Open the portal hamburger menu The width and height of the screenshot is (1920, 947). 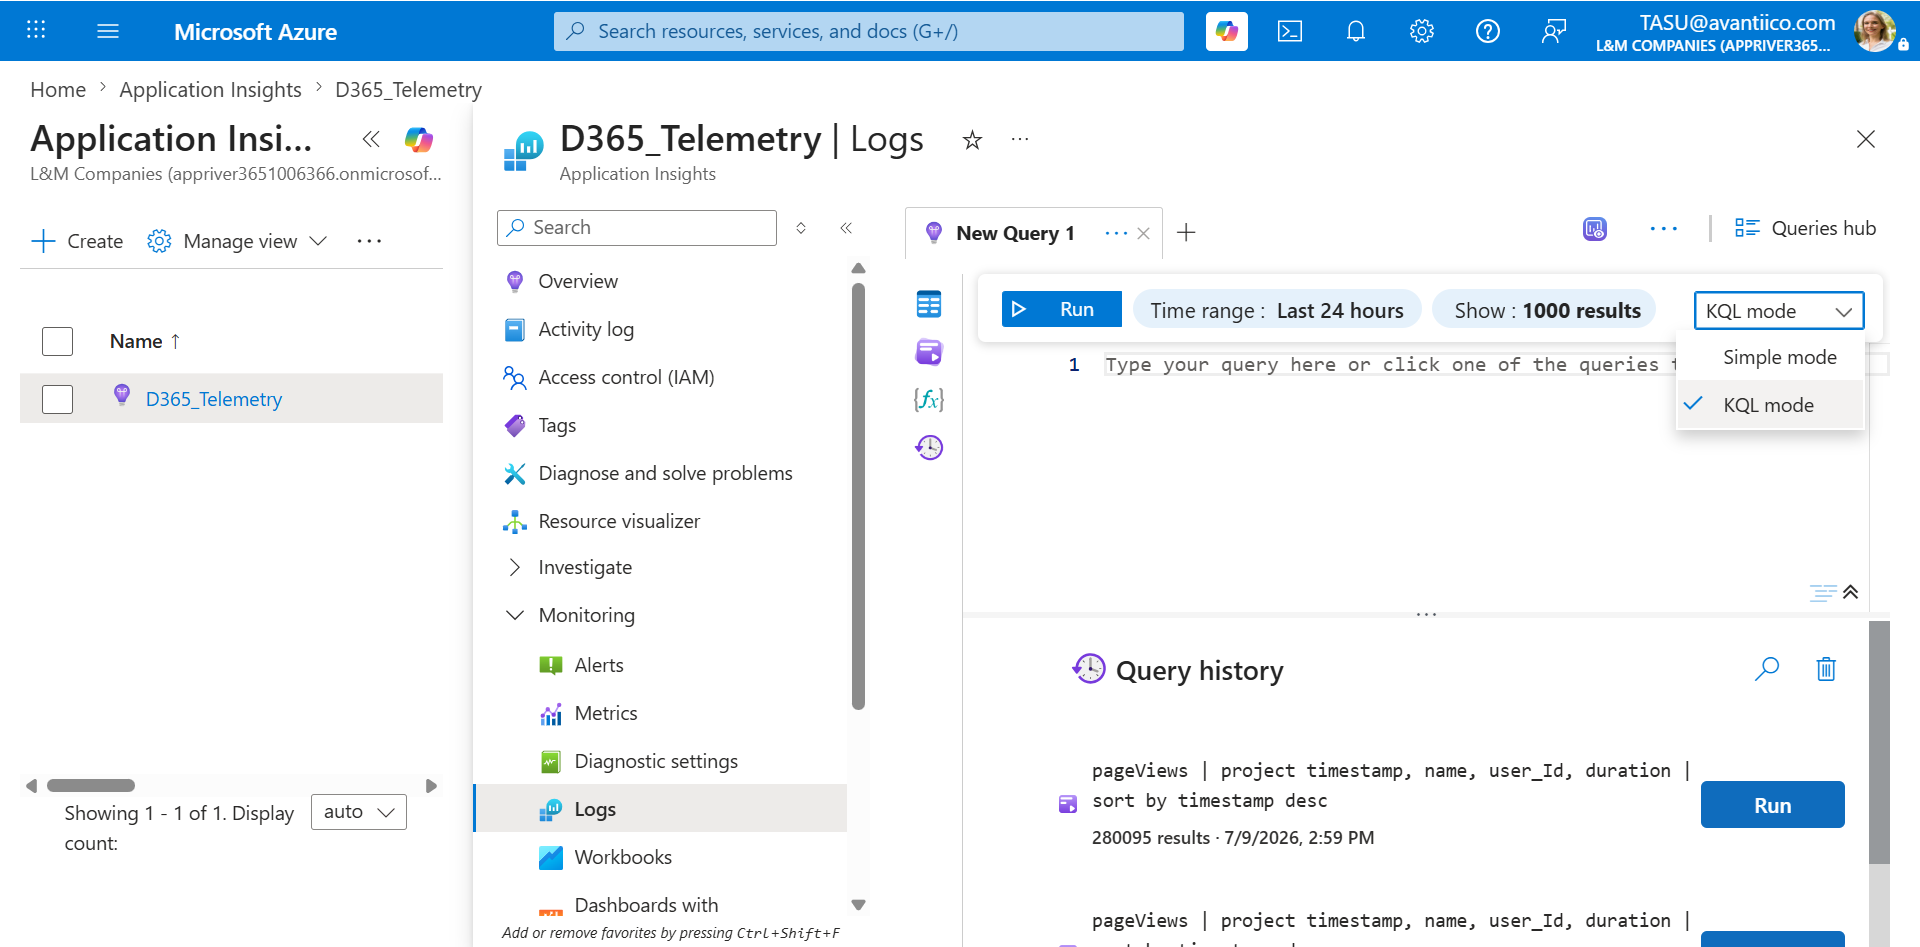pos(108,31)
